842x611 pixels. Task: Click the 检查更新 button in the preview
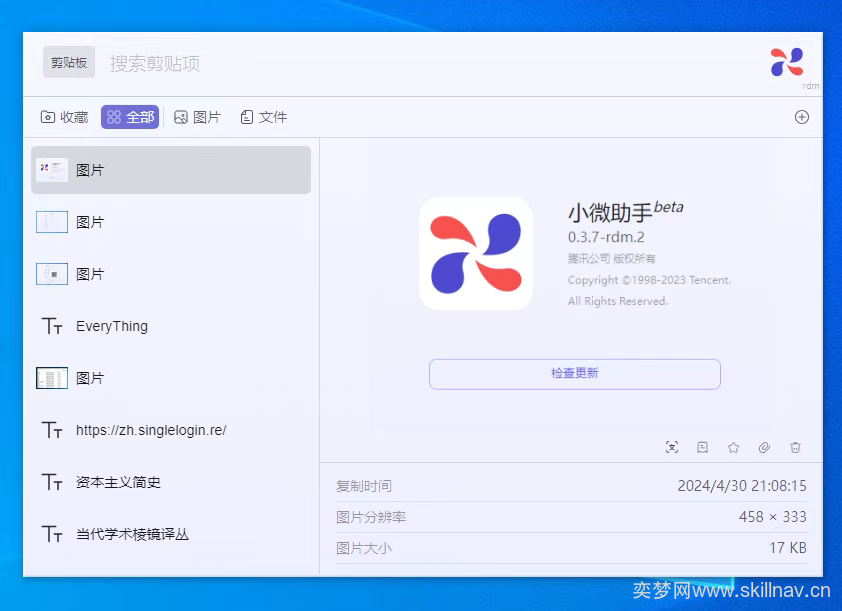click(575, 374)
